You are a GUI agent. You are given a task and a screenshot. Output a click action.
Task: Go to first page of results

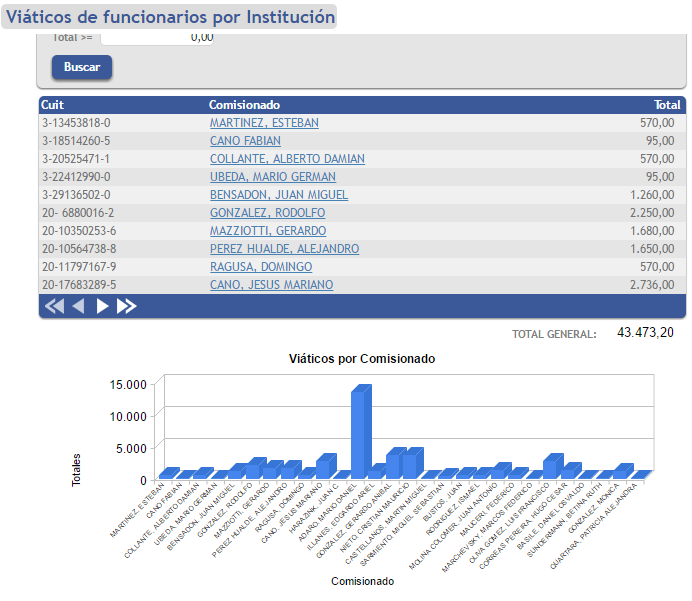click(53, 307)
